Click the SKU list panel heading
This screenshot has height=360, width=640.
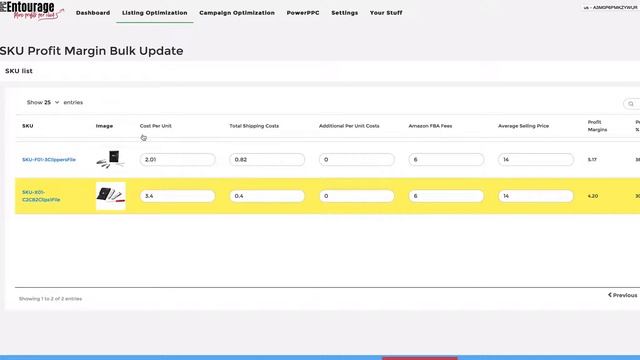[x=19, y=71]
